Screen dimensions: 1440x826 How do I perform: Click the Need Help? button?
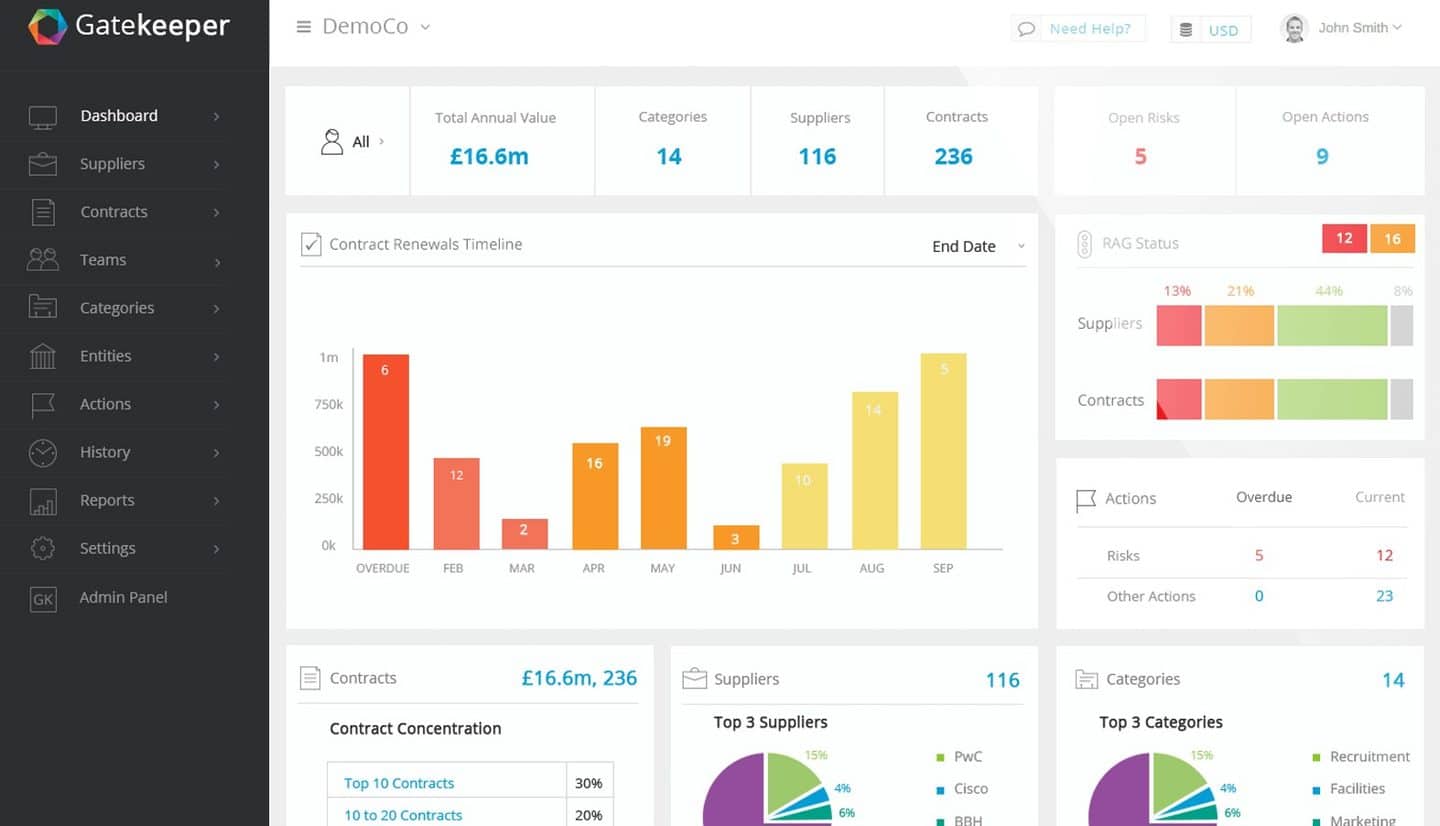click(x=1078, y=29)
